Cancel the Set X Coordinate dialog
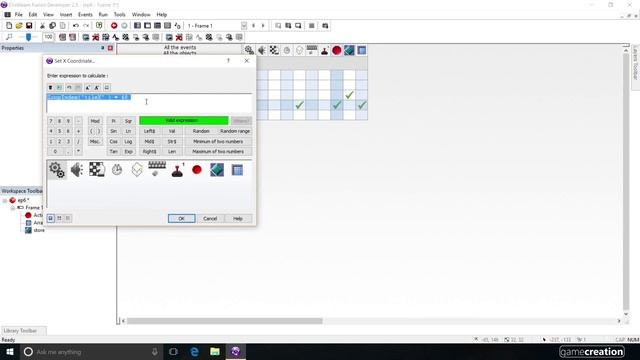640x360 pixels. [x=210, y=219]
